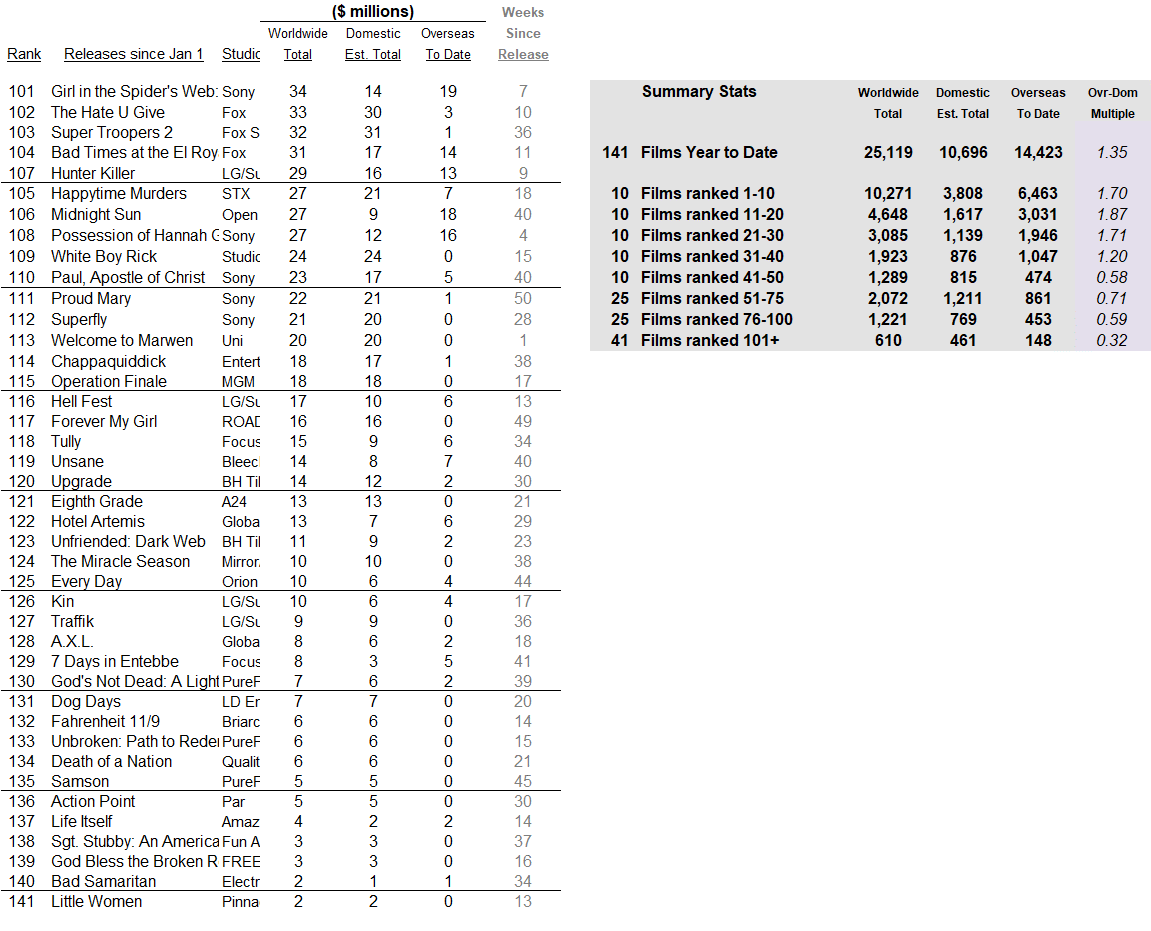This screenshot has height=931, width=1151.
Task: Click 'Superfly' title cell
Action: click(x=79, y=320)
